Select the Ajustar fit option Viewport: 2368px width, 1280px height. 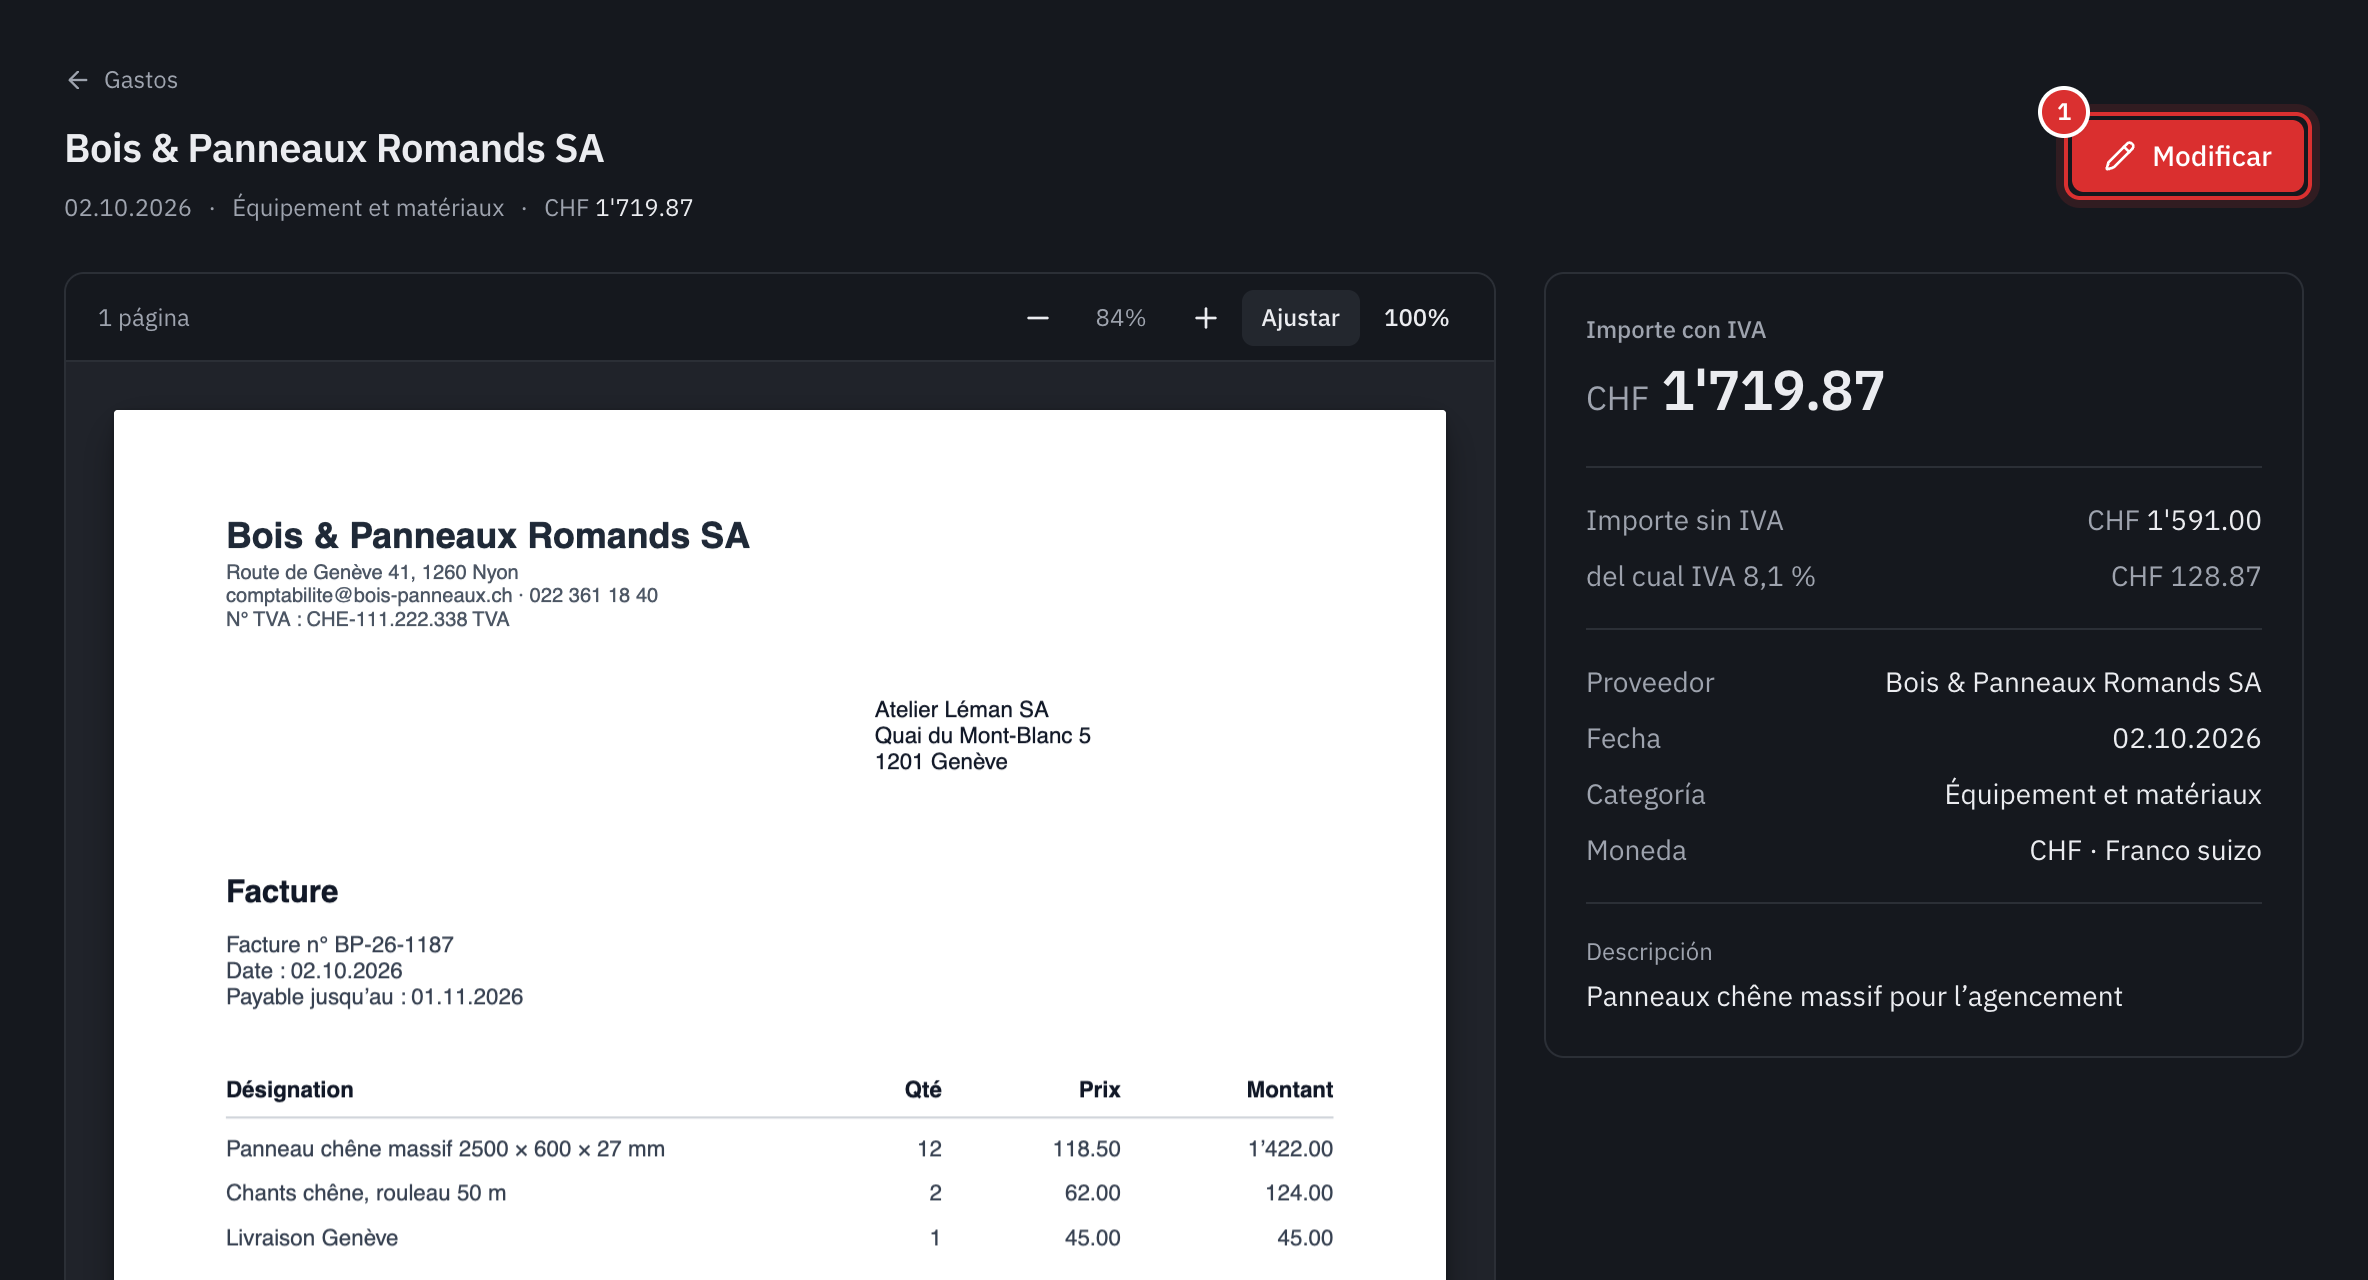(1300, 318)
